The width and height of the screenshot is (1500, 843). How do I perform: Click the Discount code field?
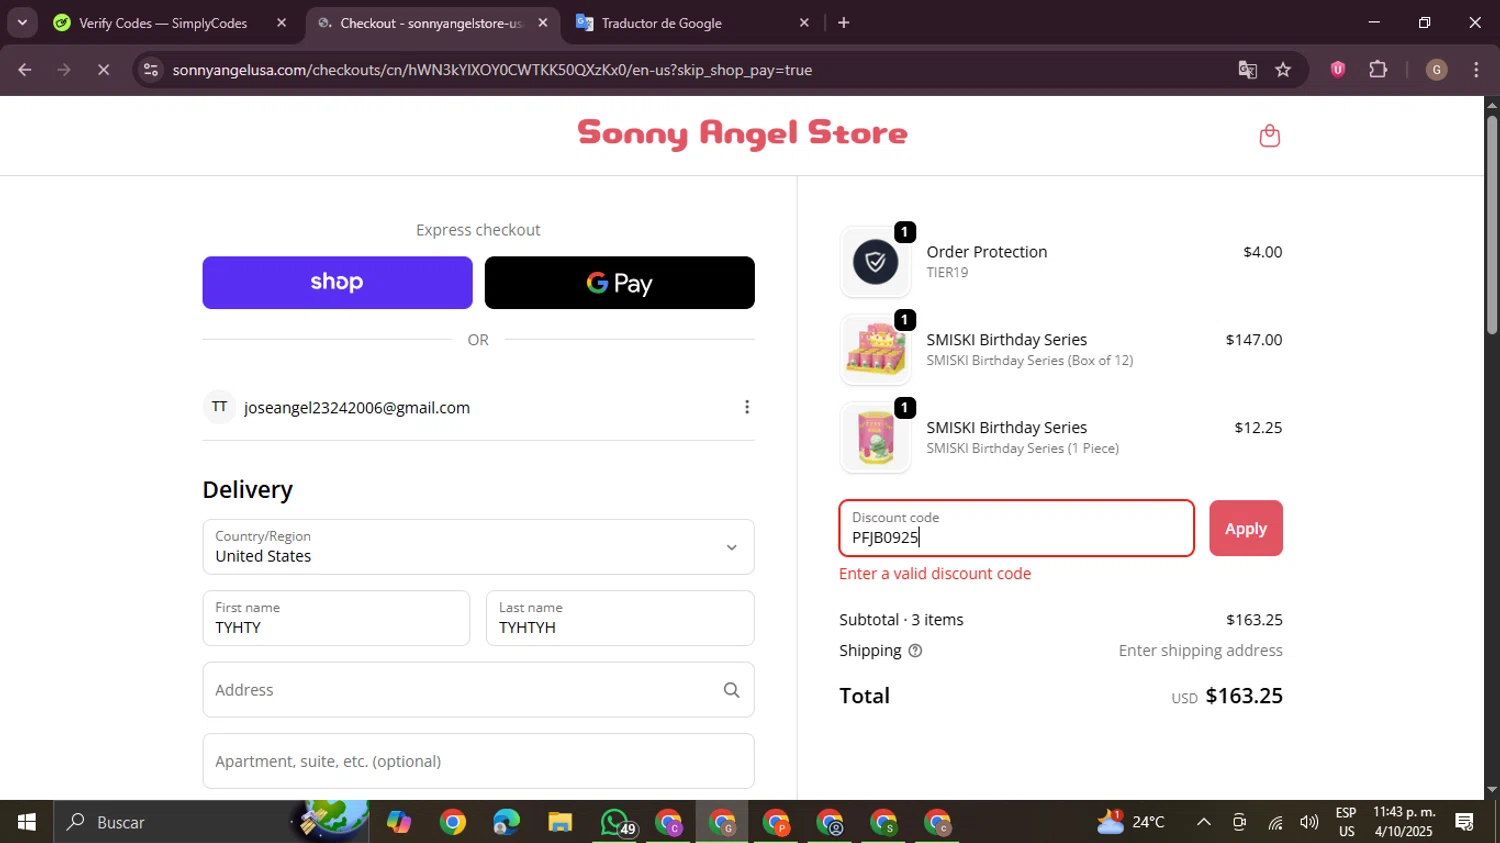coord(1016,528)
